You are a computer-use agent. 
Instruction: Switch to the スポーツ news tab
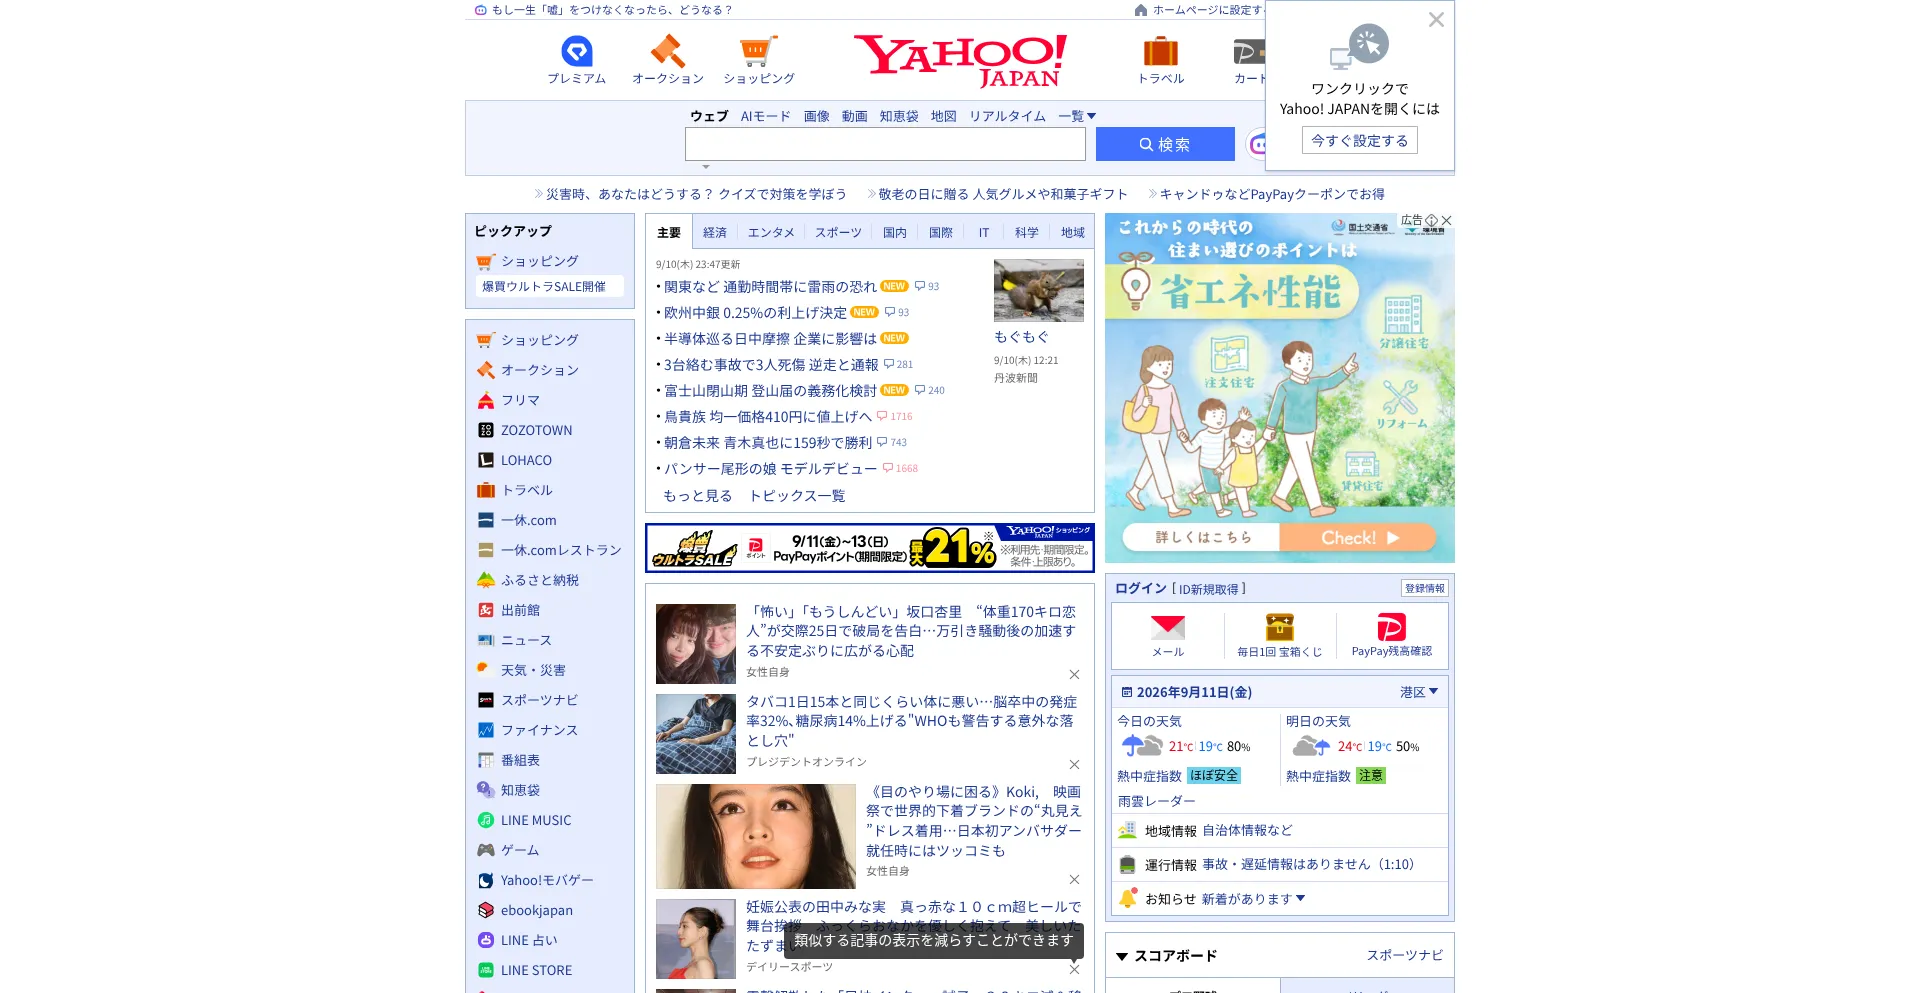[x=838, y=233]
